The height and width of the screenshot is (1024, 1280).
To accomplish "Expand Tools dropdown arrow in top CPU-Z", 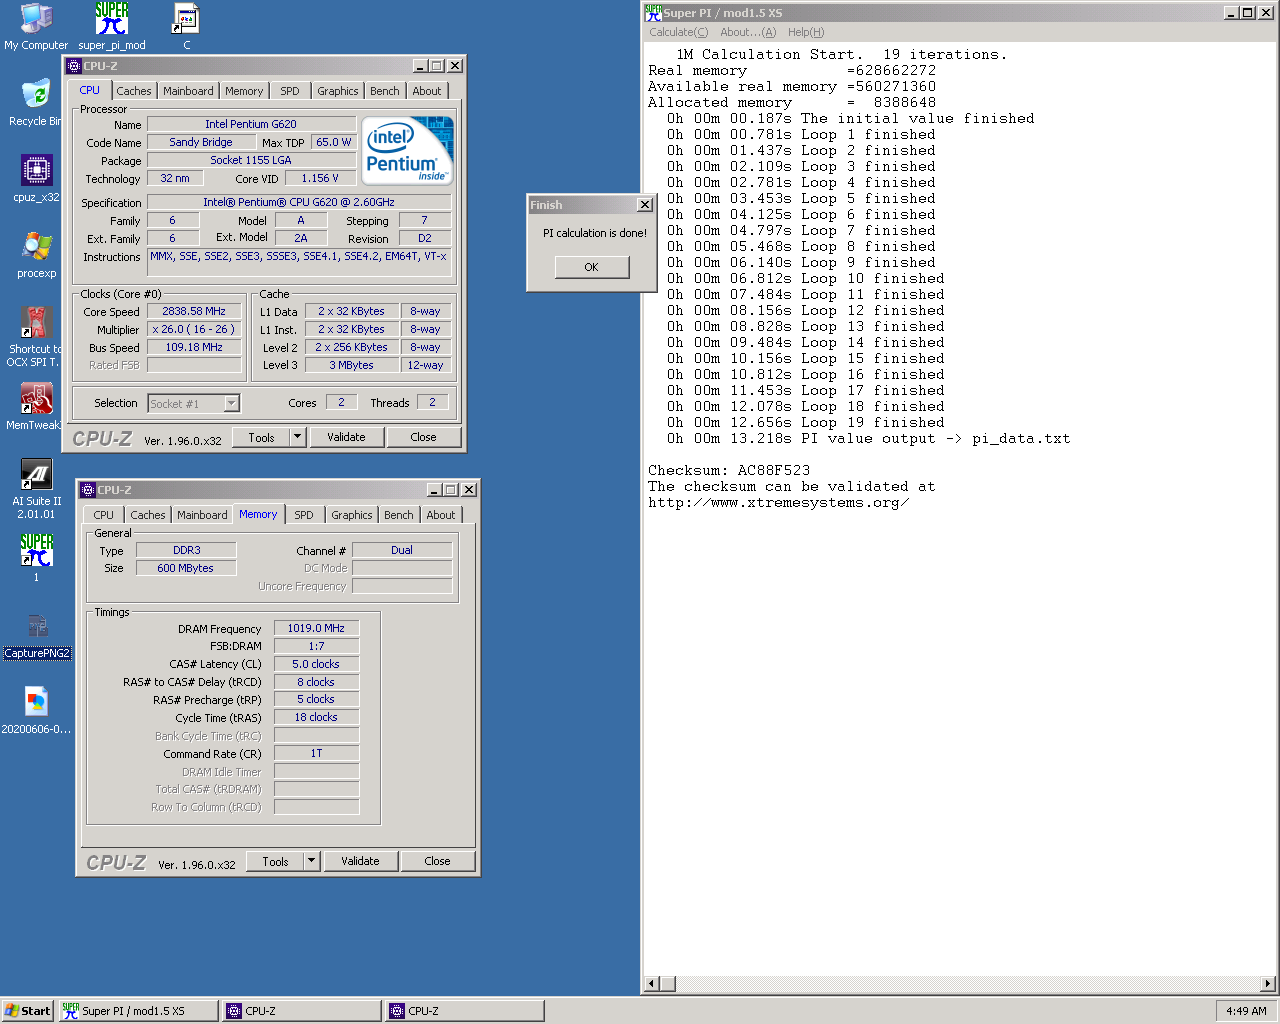I will click(297, 437).
